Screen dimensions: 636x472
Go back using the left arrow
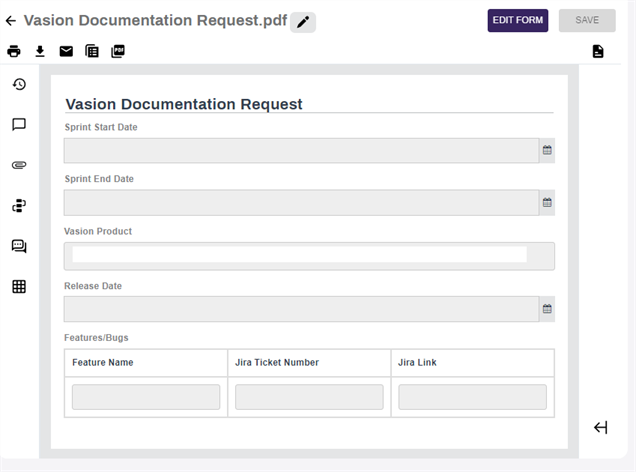11,21
